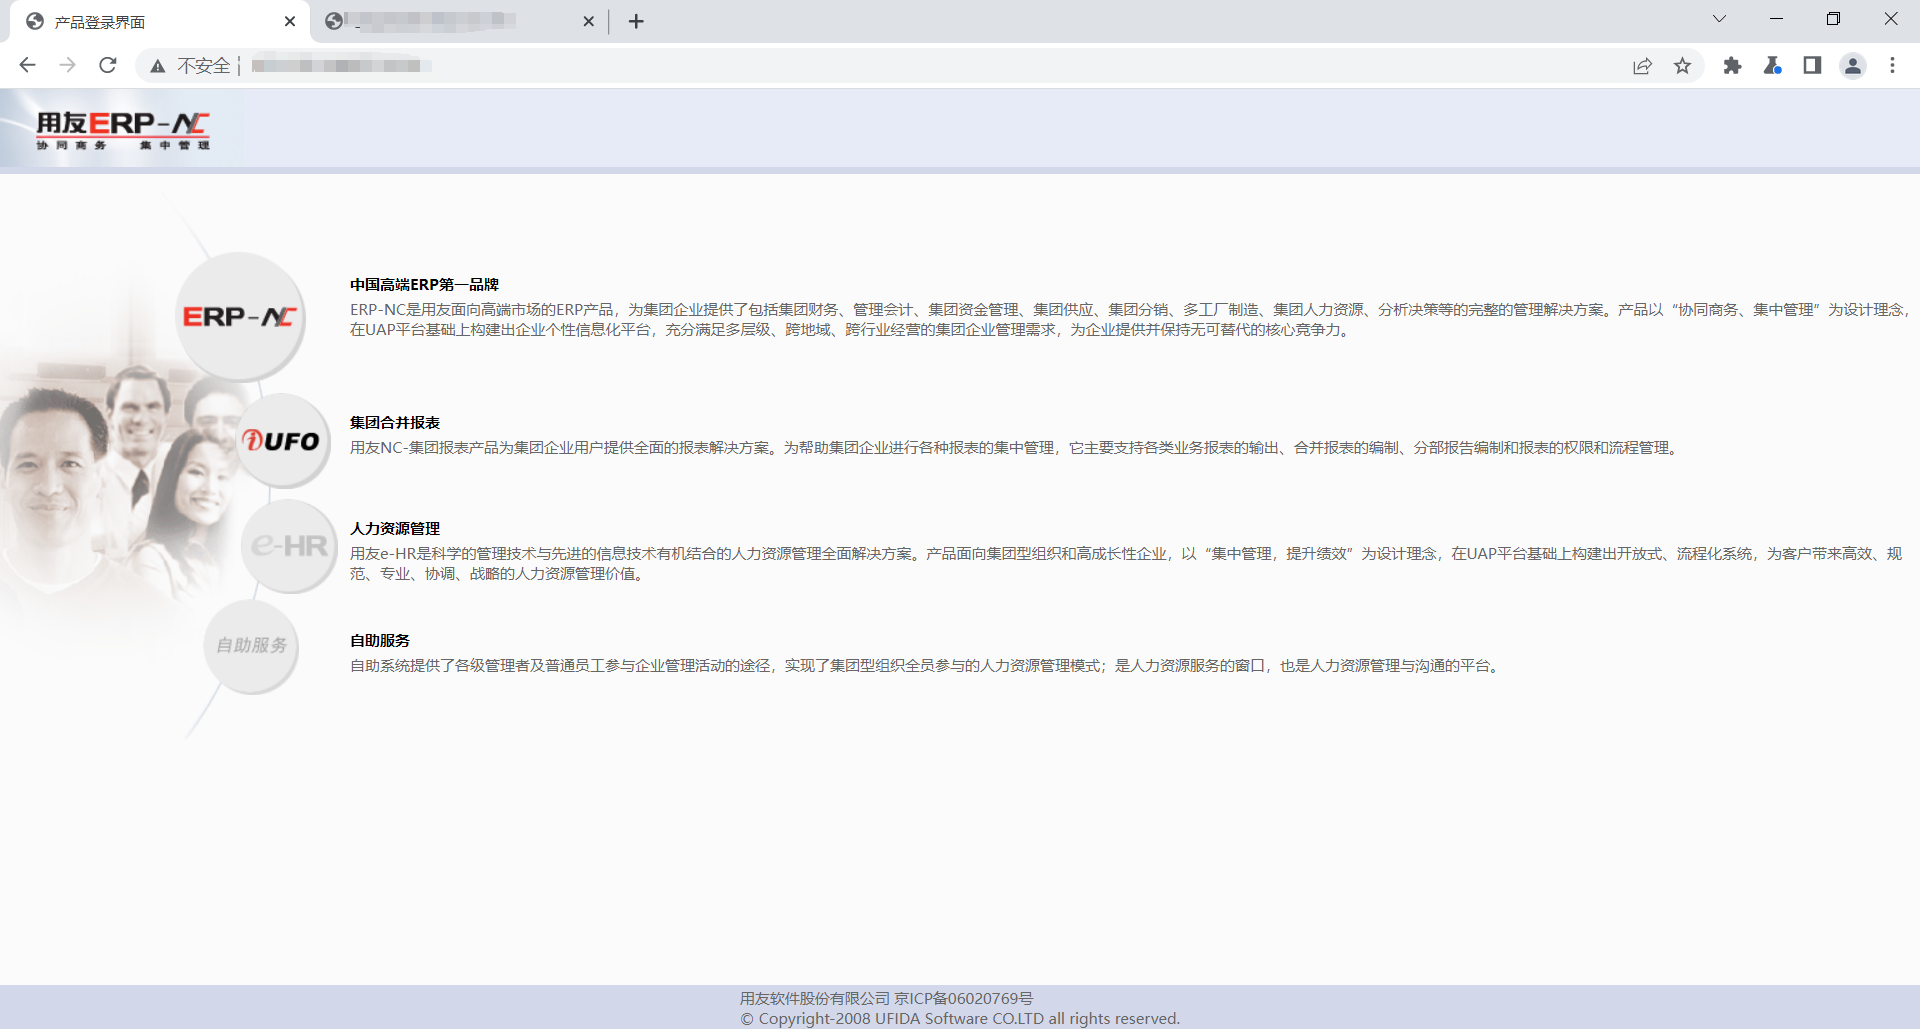This screenshot has height=1029, width=1920.
Task: Bookmark this page with the star icon
Action: tap(1683, 66)
